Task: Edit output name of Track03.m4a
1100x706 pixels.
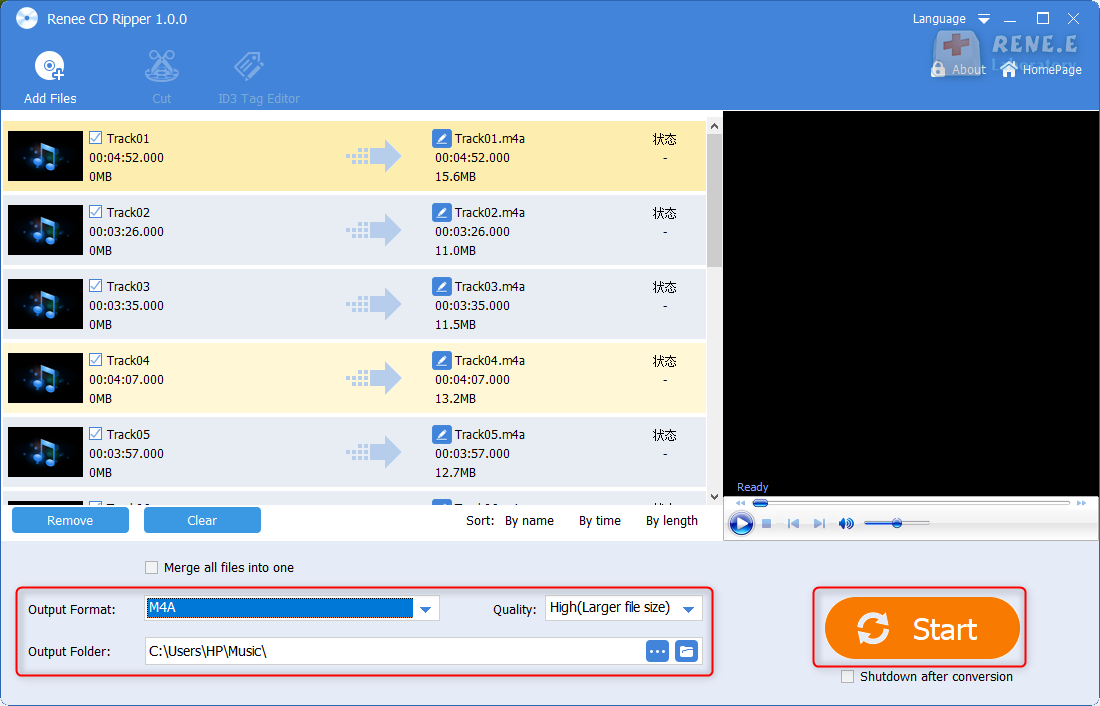Action: (441, 286)
